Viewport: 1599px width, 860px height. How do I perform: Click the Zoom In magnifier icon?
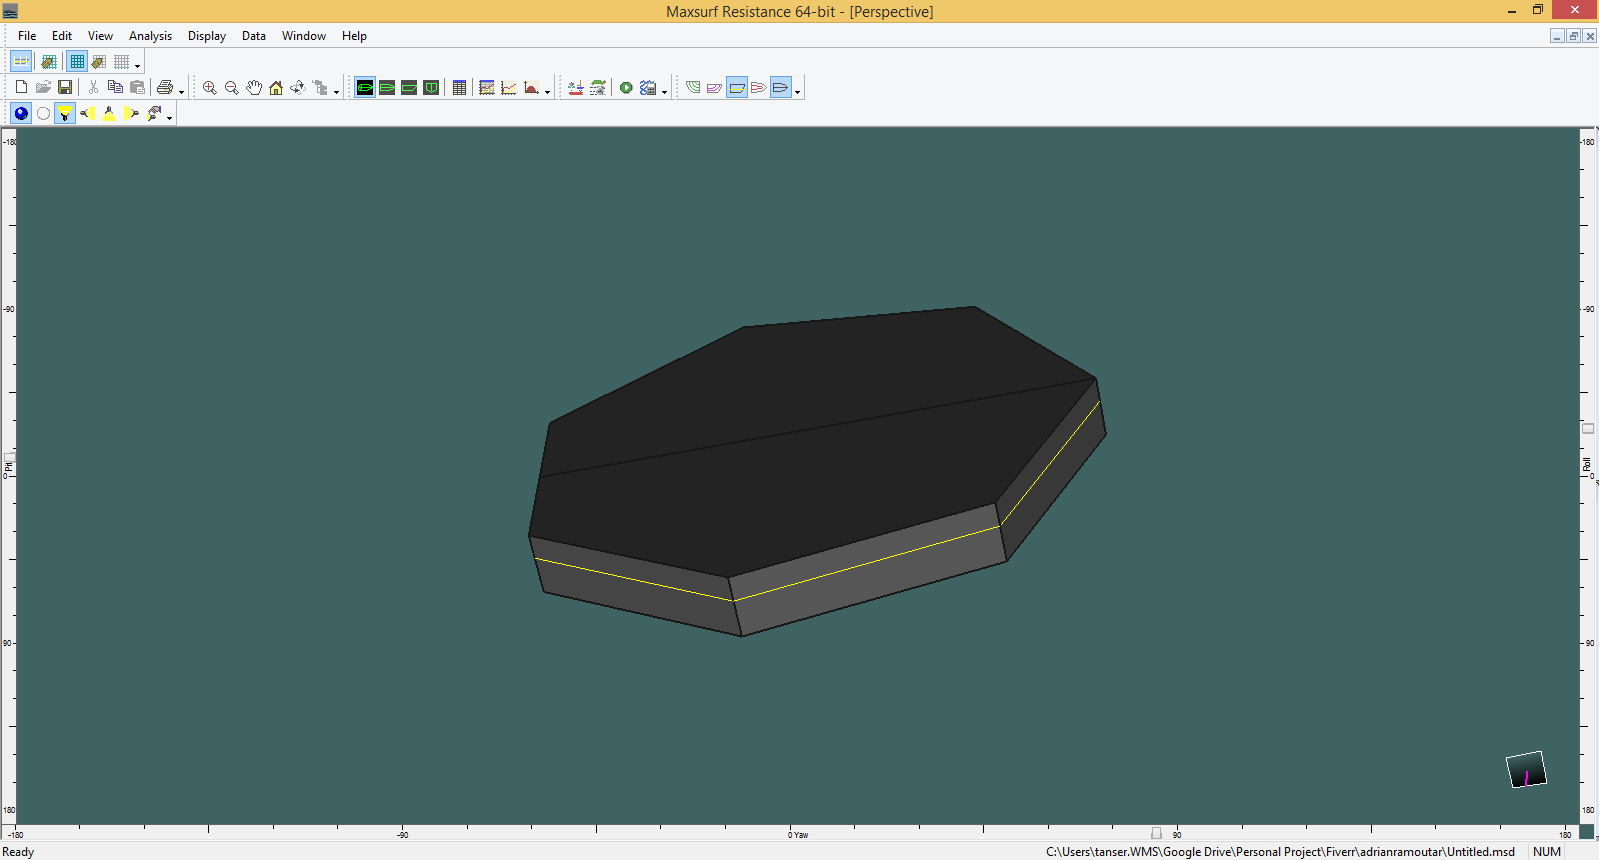click(209, 88)
